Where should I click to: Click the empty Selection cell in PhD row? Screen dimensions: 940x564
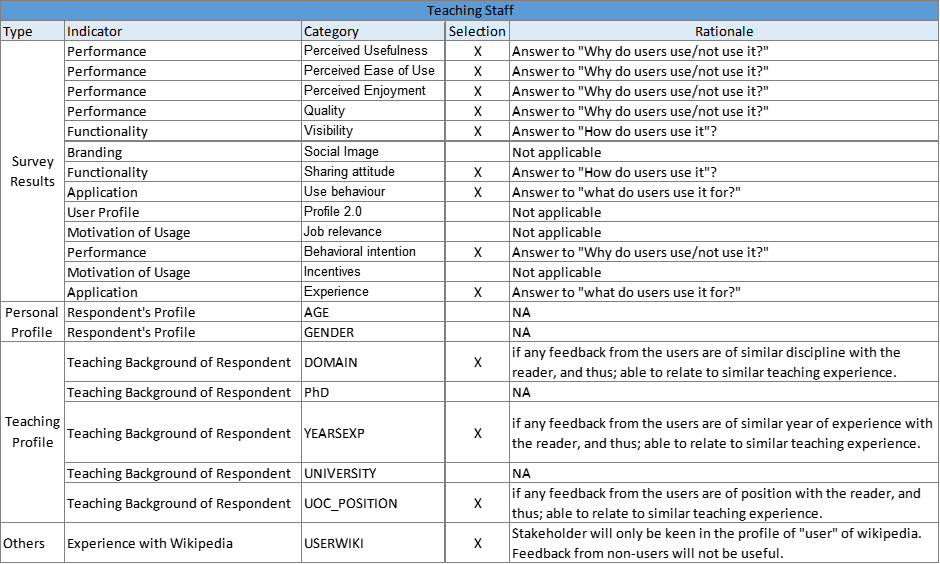tap(477, 392)
